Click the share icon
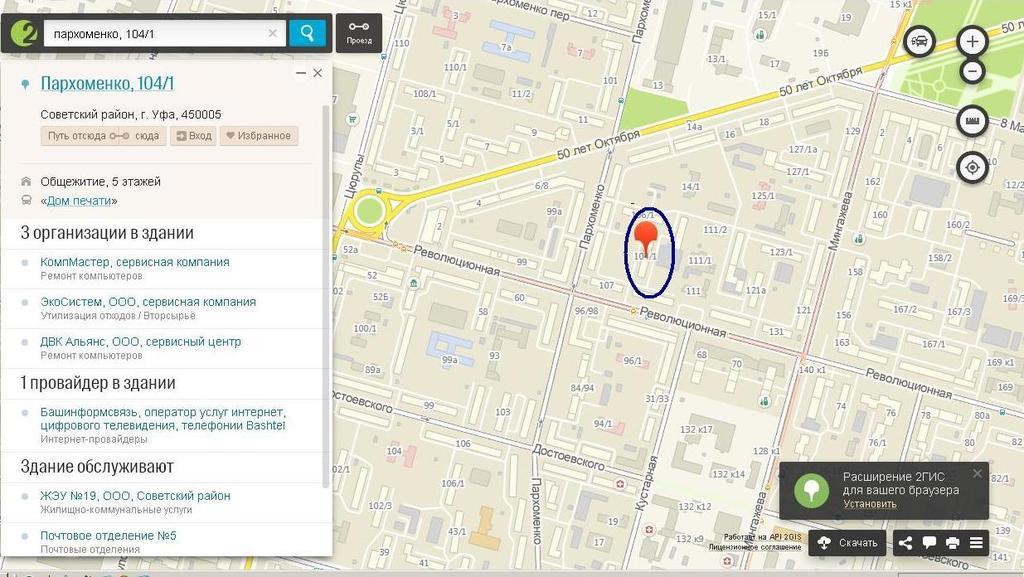 905,543
